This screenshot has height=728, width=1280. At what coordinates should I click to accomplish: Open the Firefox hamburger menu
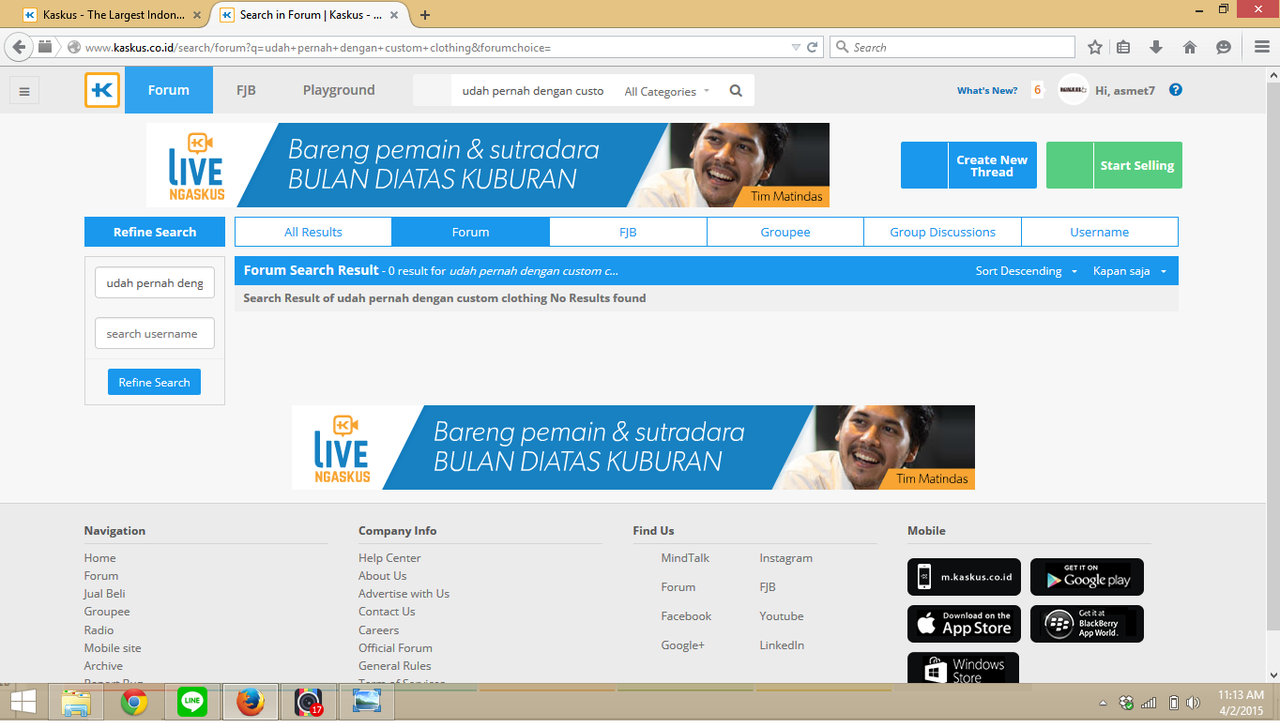click(1261, 47)
